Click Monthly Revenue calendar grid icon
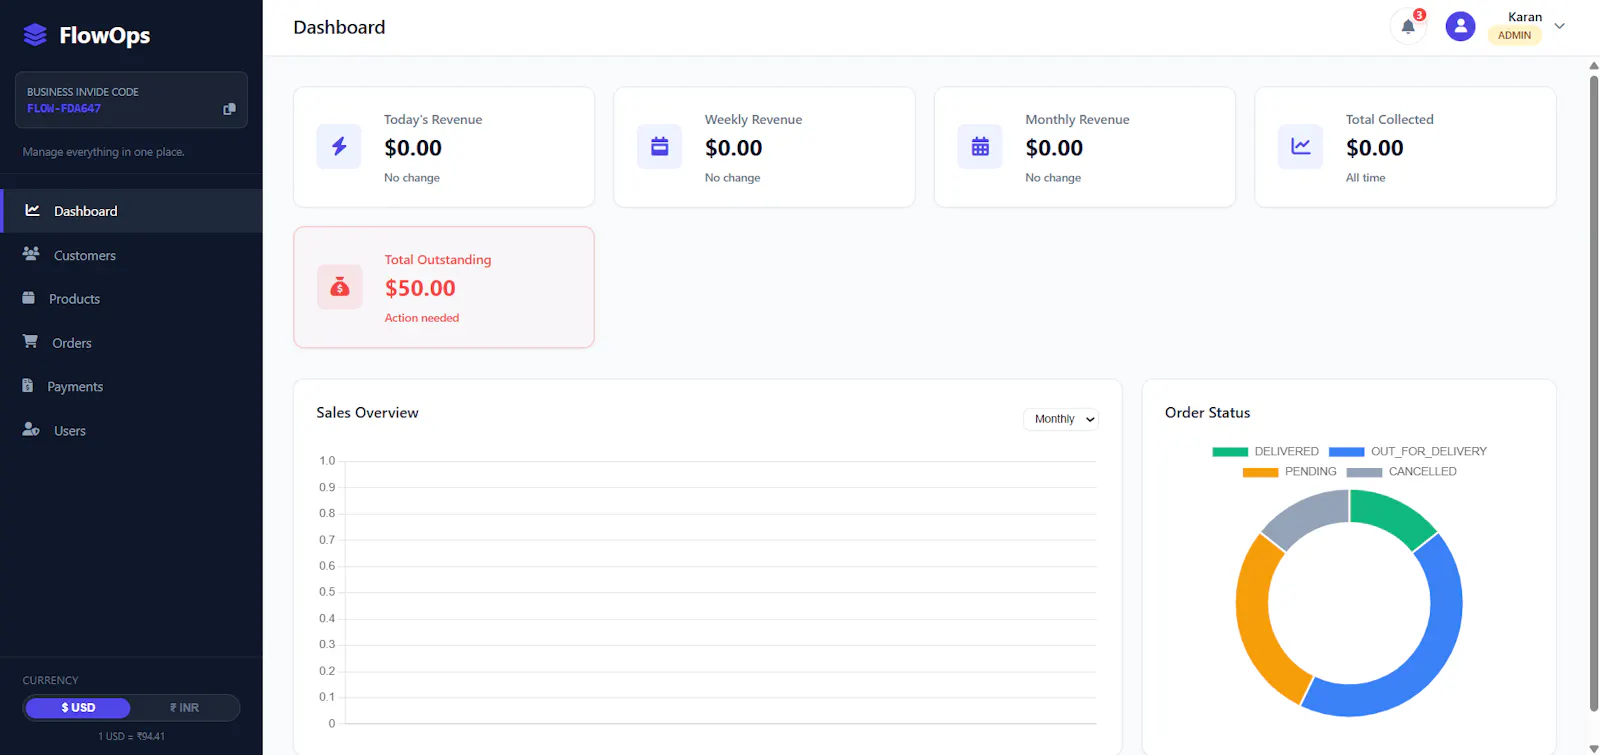The height and width of the screenshot is (755, 1600). [x=980, y=147]
